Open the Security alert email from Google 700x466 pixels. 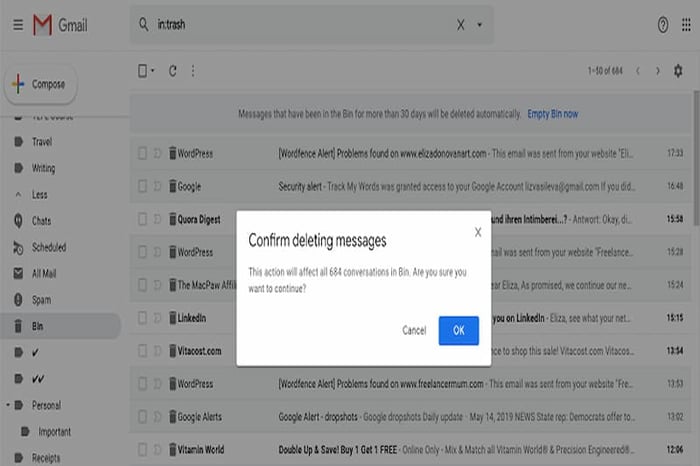coord(411,186)
